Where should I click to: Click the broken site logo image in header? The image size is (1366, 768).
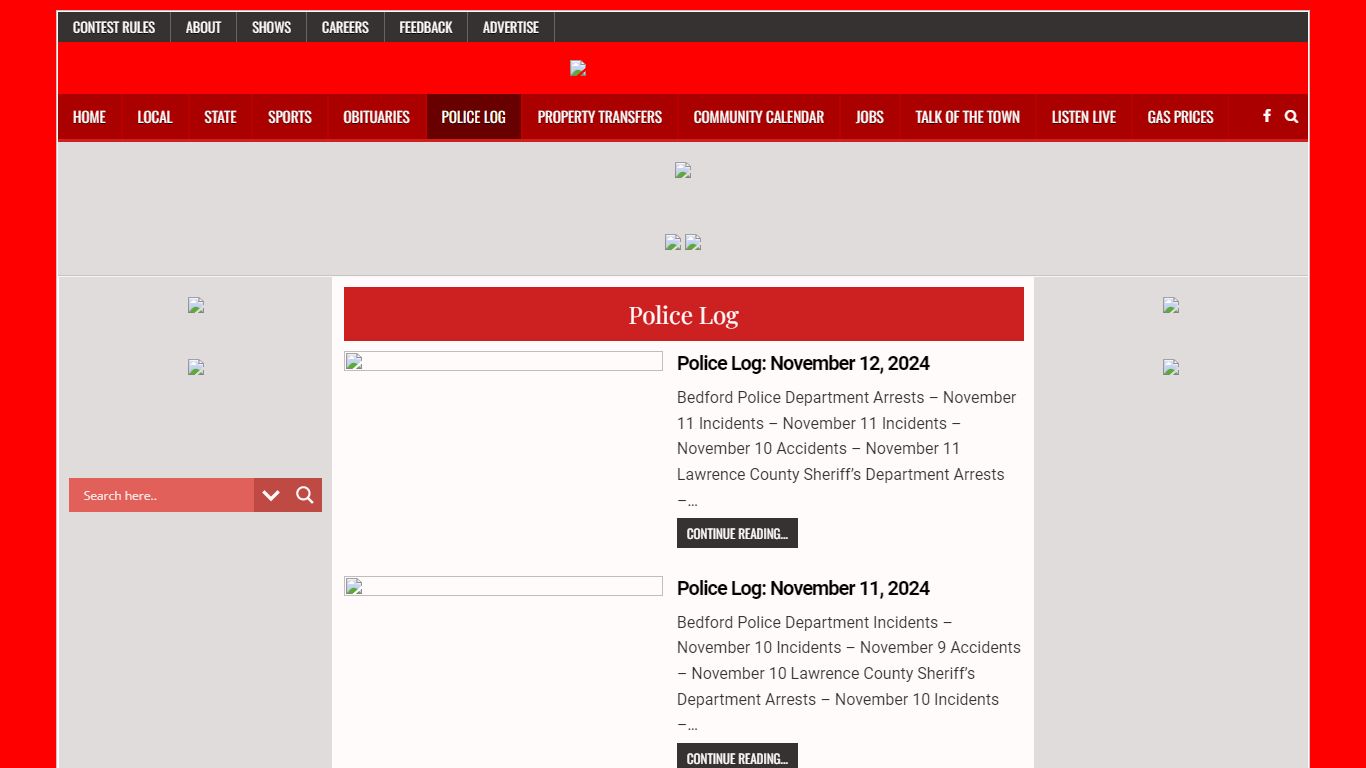point(578,68)
